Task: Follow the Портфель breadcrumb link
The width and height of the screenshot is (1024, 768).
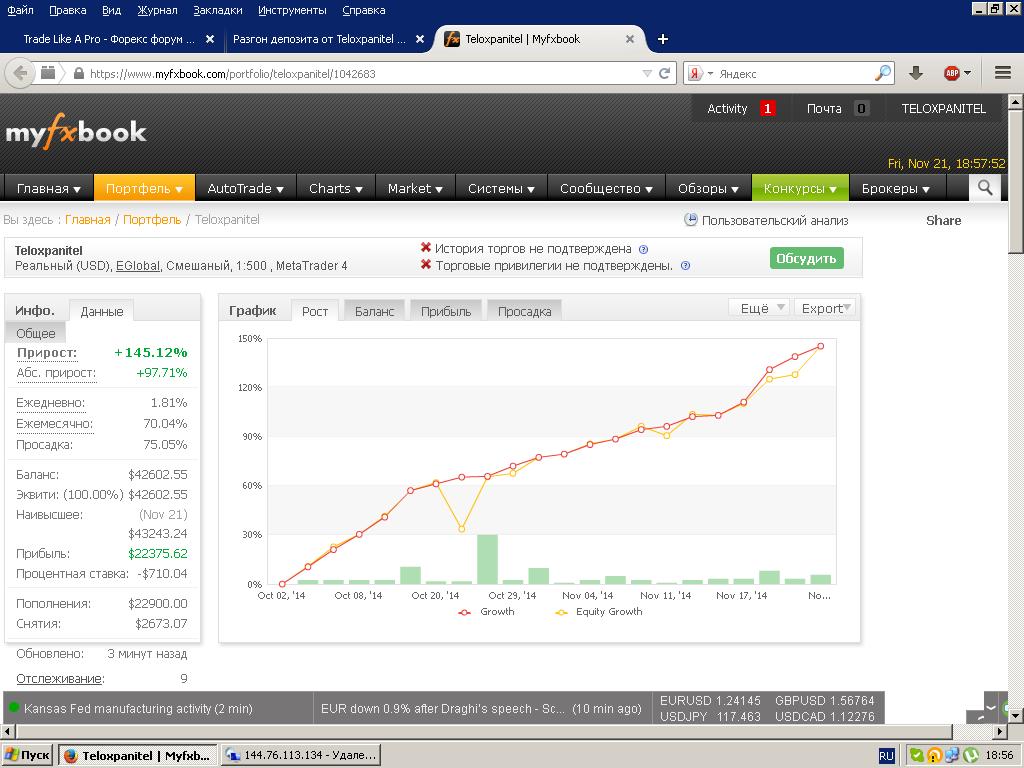Action: (x=152, y=219)
